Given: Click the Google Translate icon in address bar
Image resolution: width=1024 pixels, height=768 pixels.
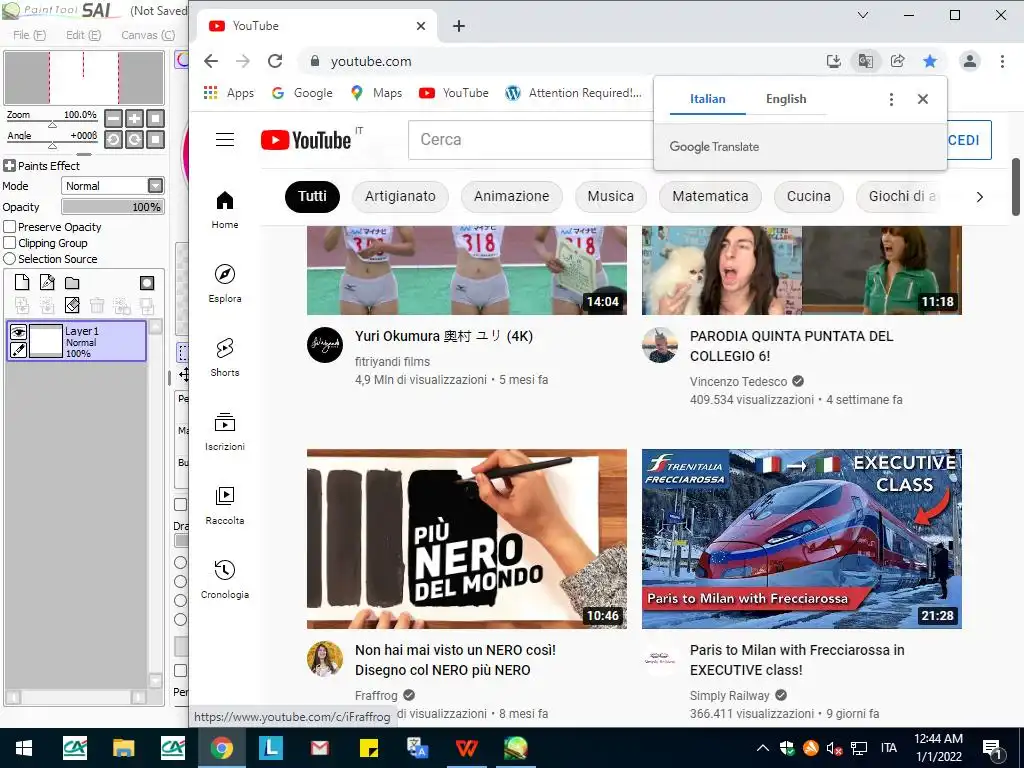Looking at the screenshot, I should (865, 61).
